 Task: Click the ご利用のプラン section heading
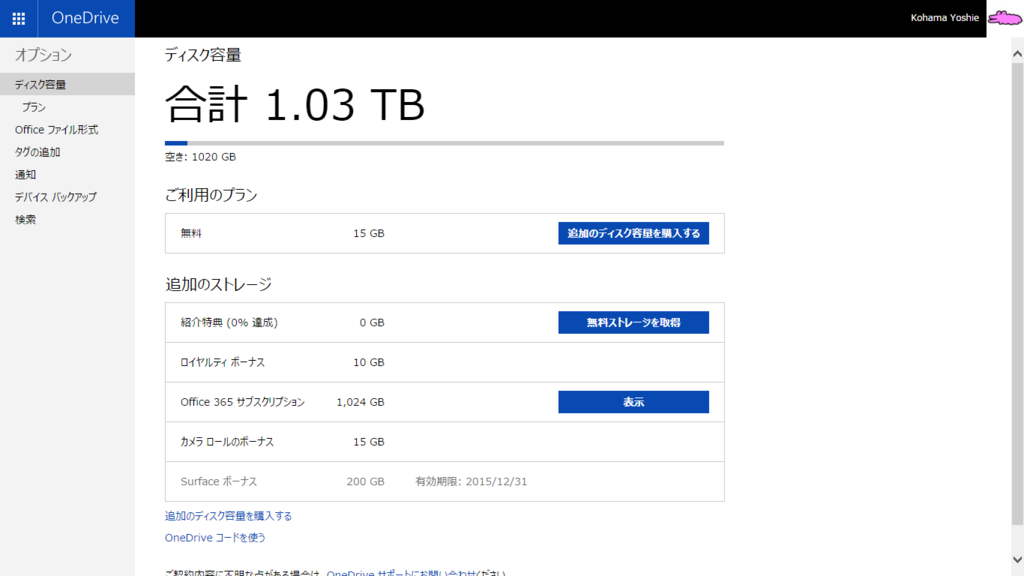pos(211,195)
